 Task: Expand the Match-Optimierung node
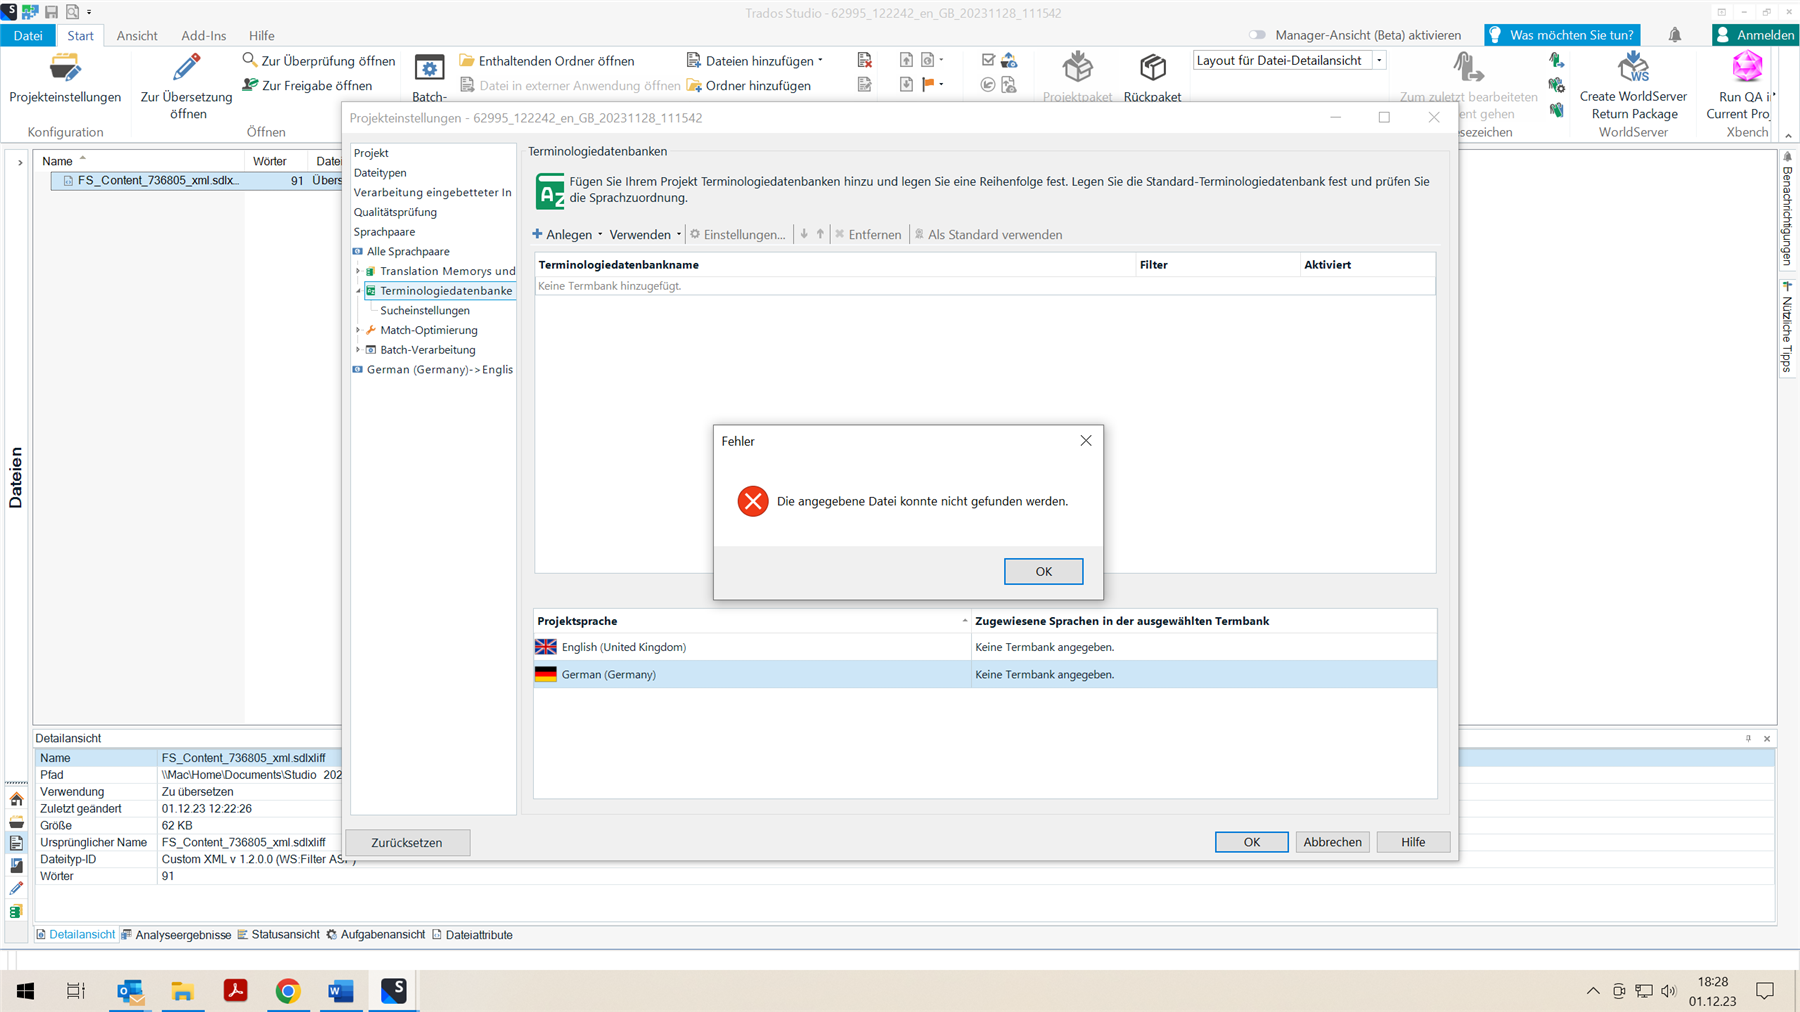click(x=358, y=330)
